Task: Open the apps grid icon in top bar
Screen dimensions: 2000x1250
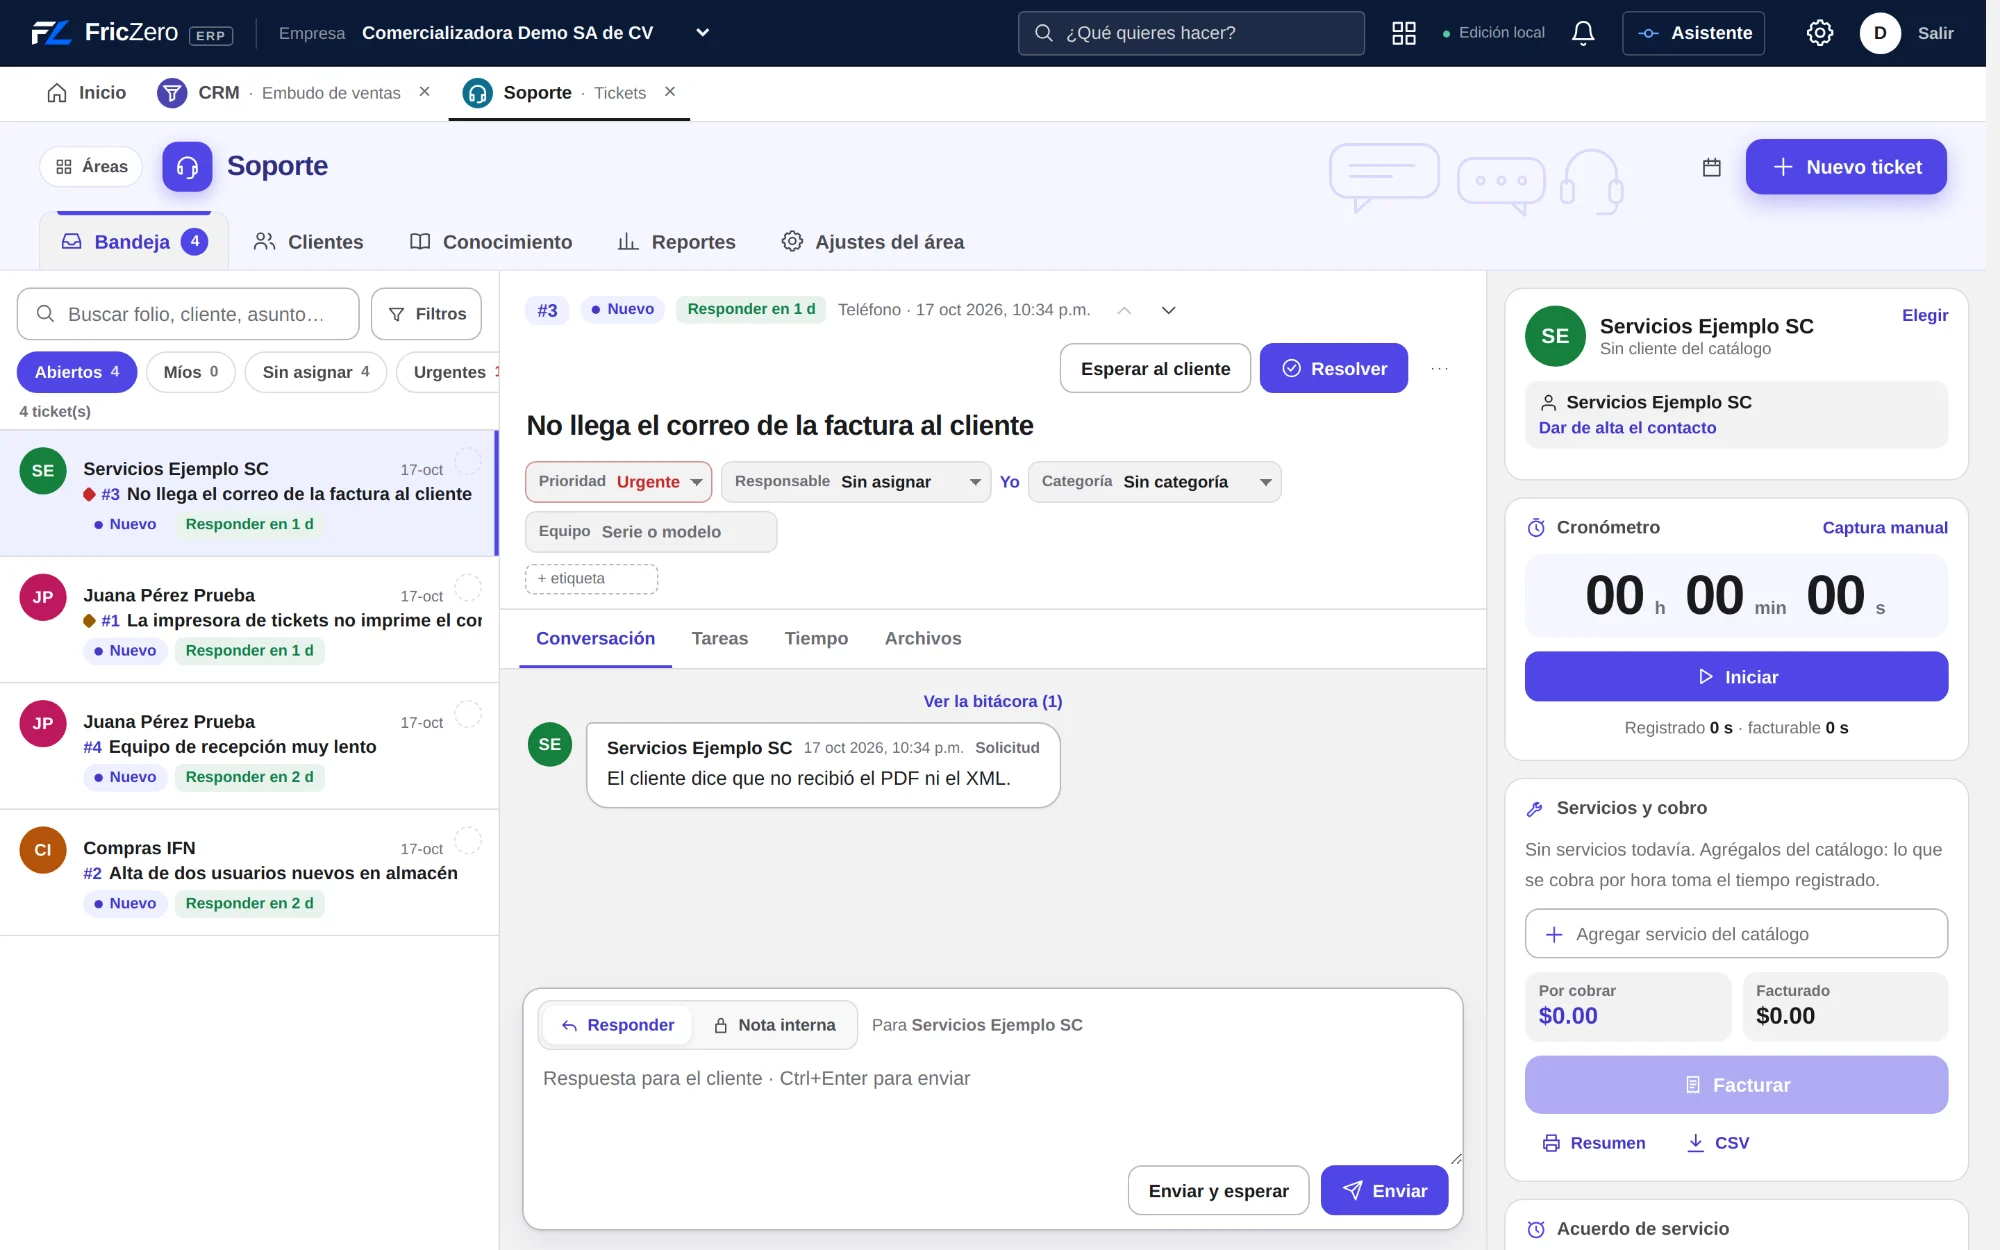Action: (1404, 33)
